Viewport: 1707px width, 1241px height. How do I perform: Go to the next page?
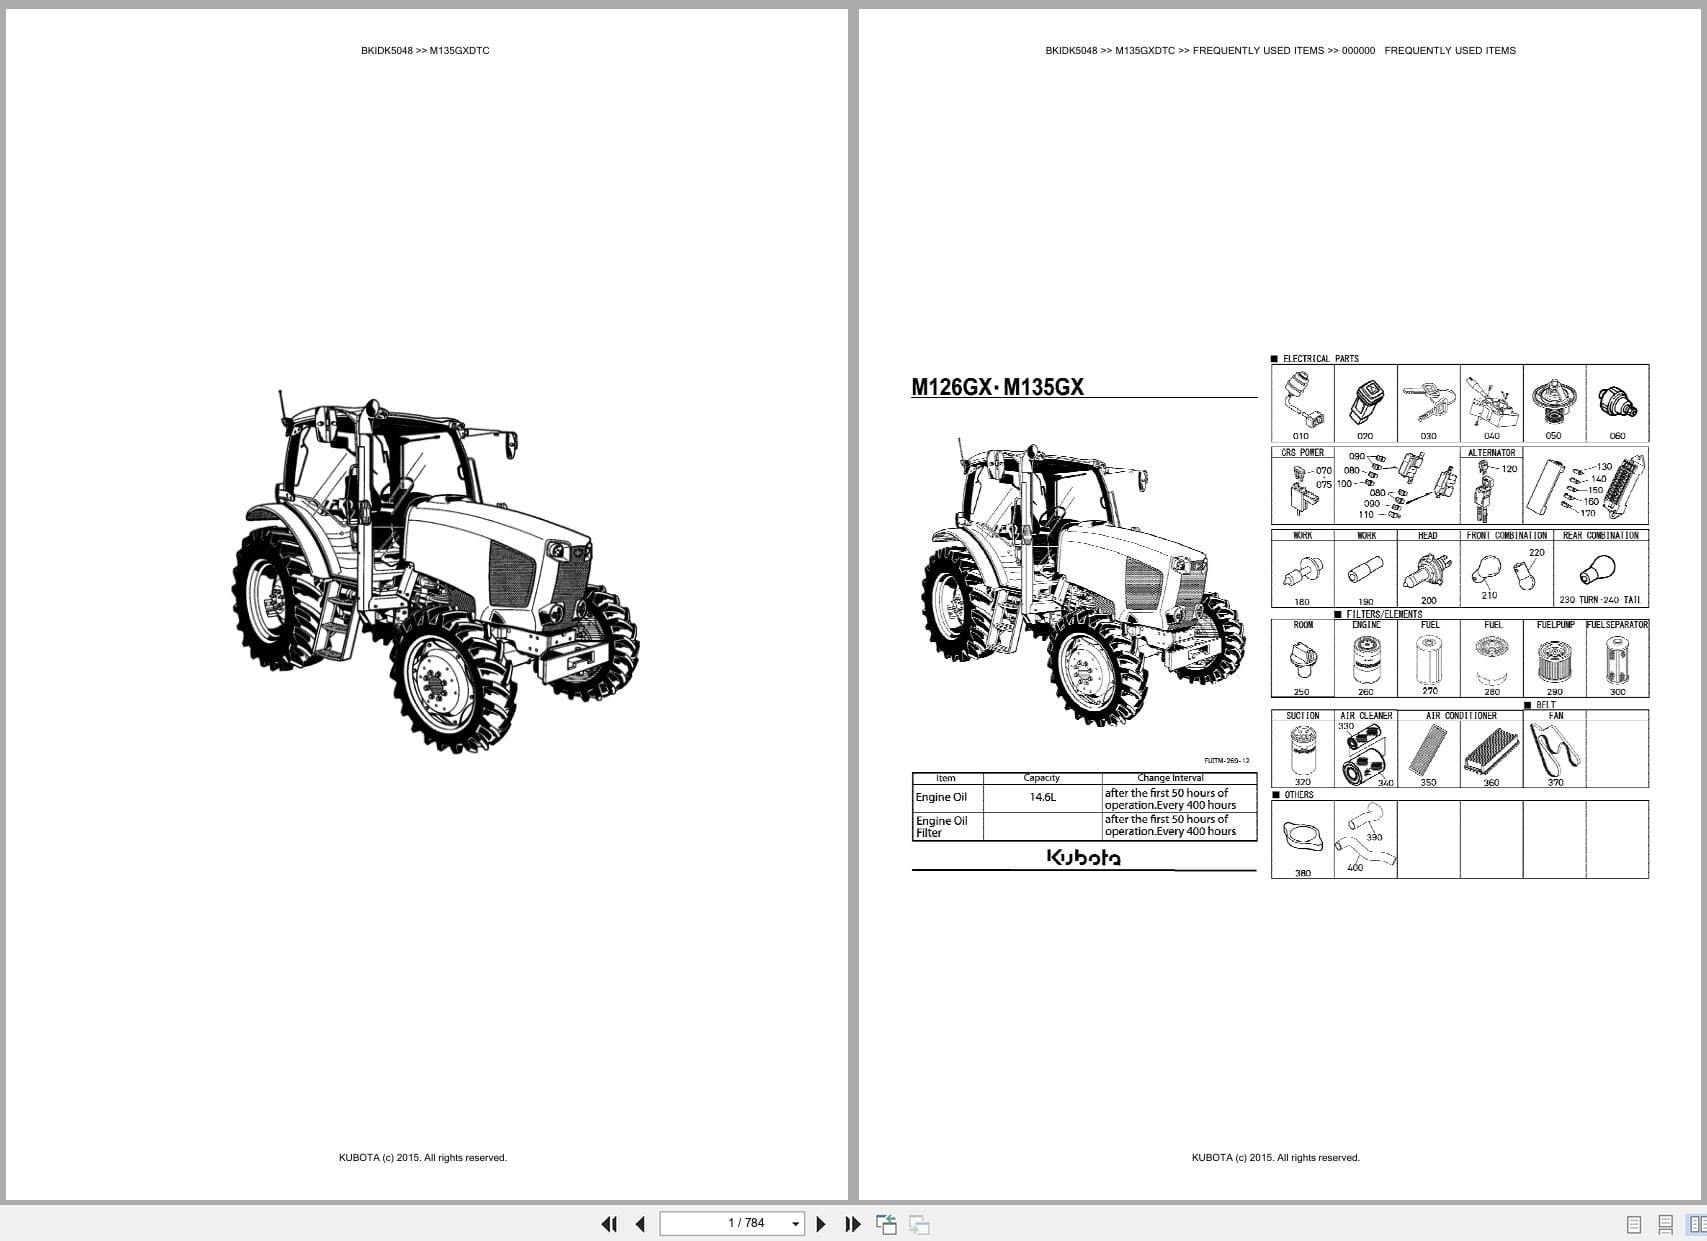click(821, 1224)
